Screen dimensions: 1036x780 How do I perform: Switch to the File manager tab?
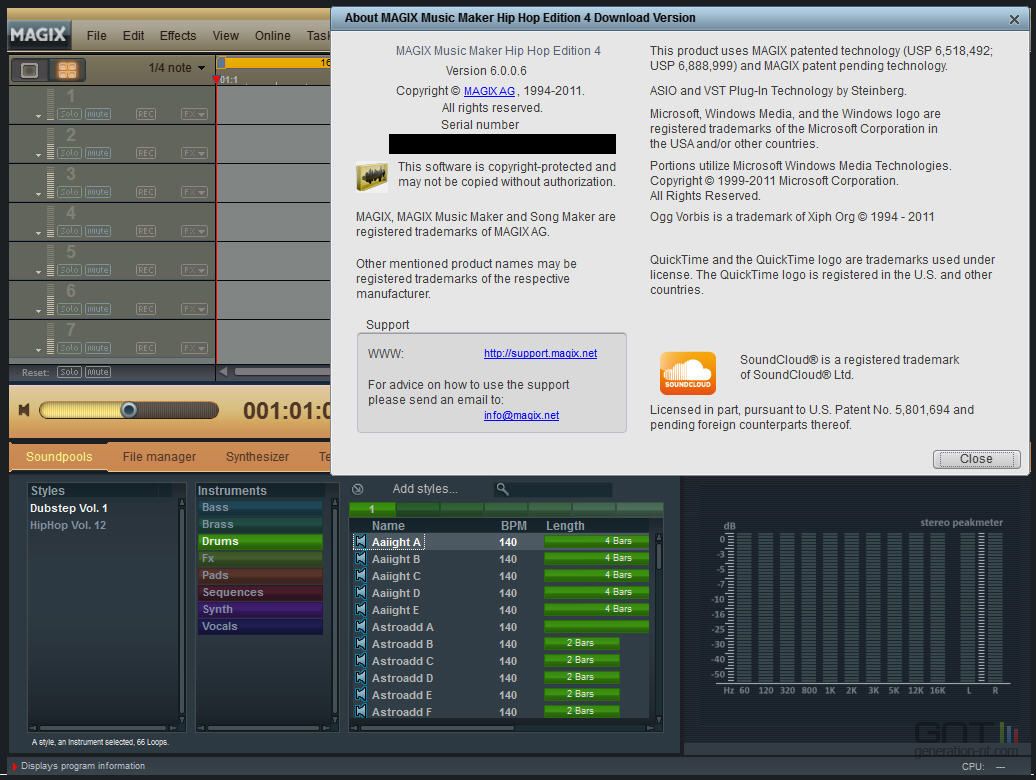[x=159, y=456]
